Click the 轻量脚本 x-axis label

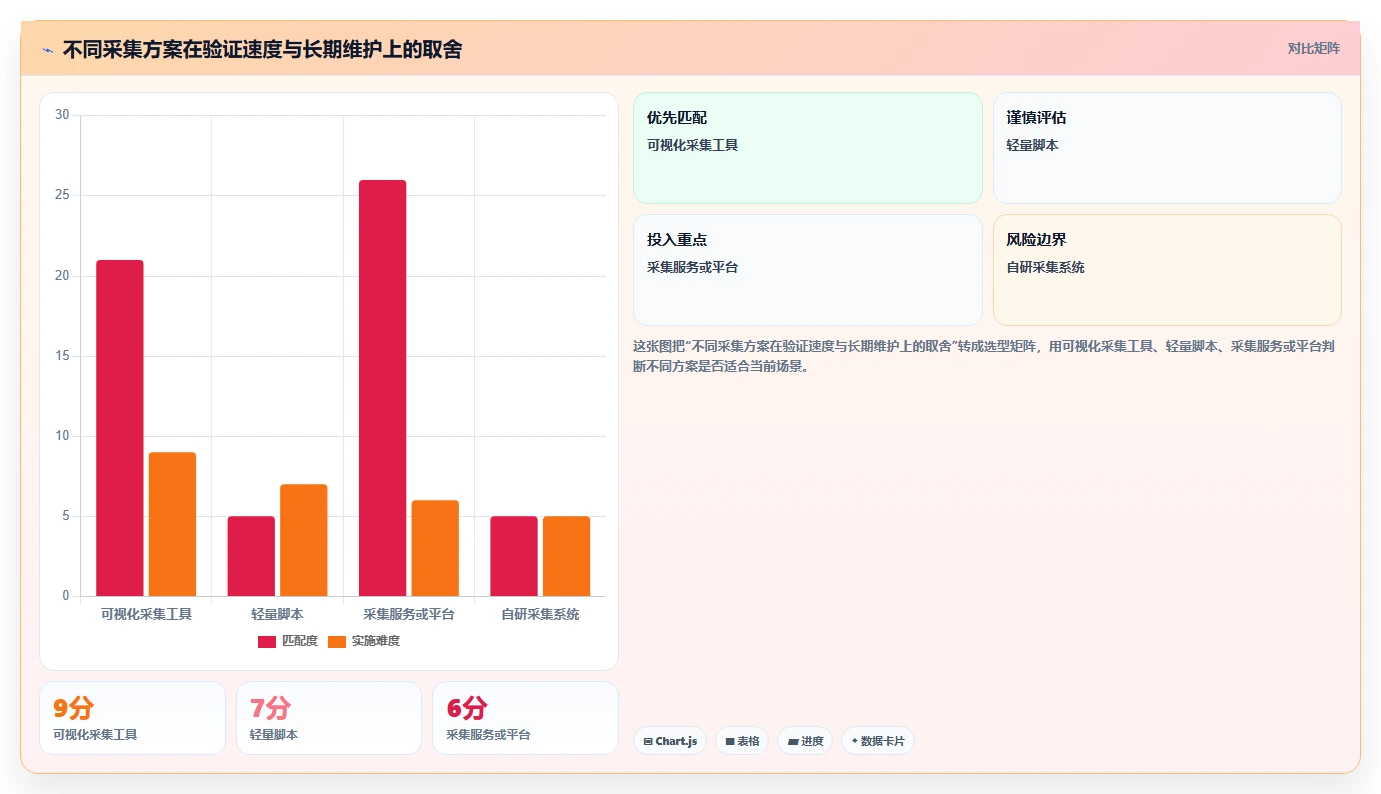(x=277, y=614)
